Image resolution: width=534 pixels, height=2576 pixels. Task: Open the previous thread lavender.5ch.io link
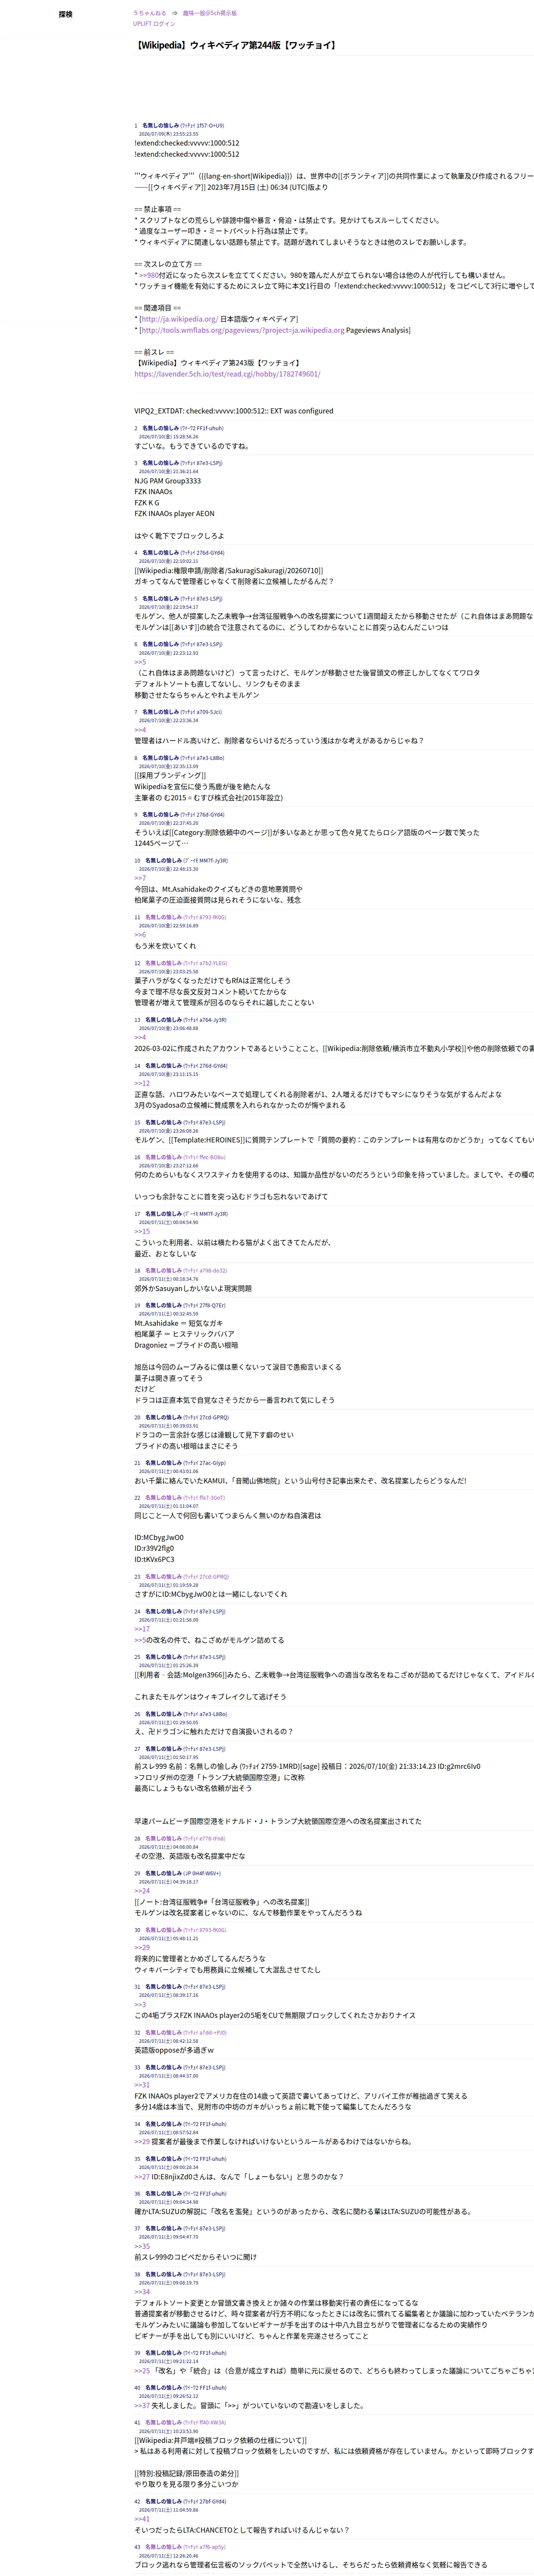coord(227,374)
